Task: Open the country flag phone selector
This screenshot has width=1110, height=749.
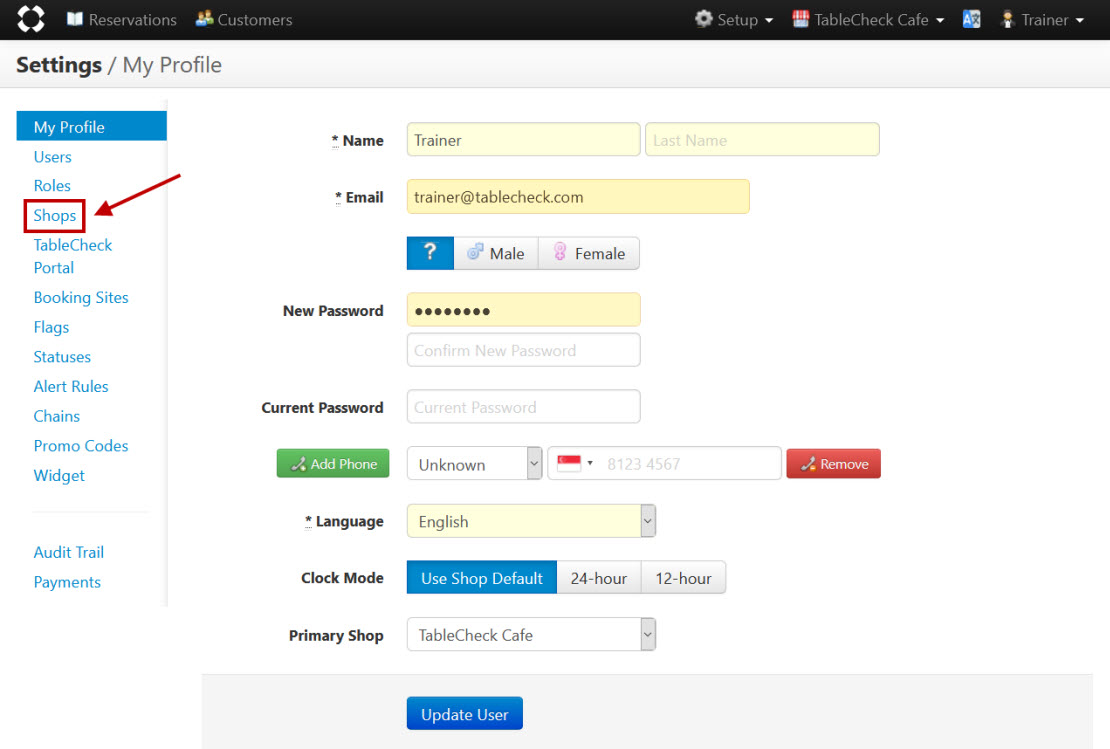Action: tap(574, 463)
